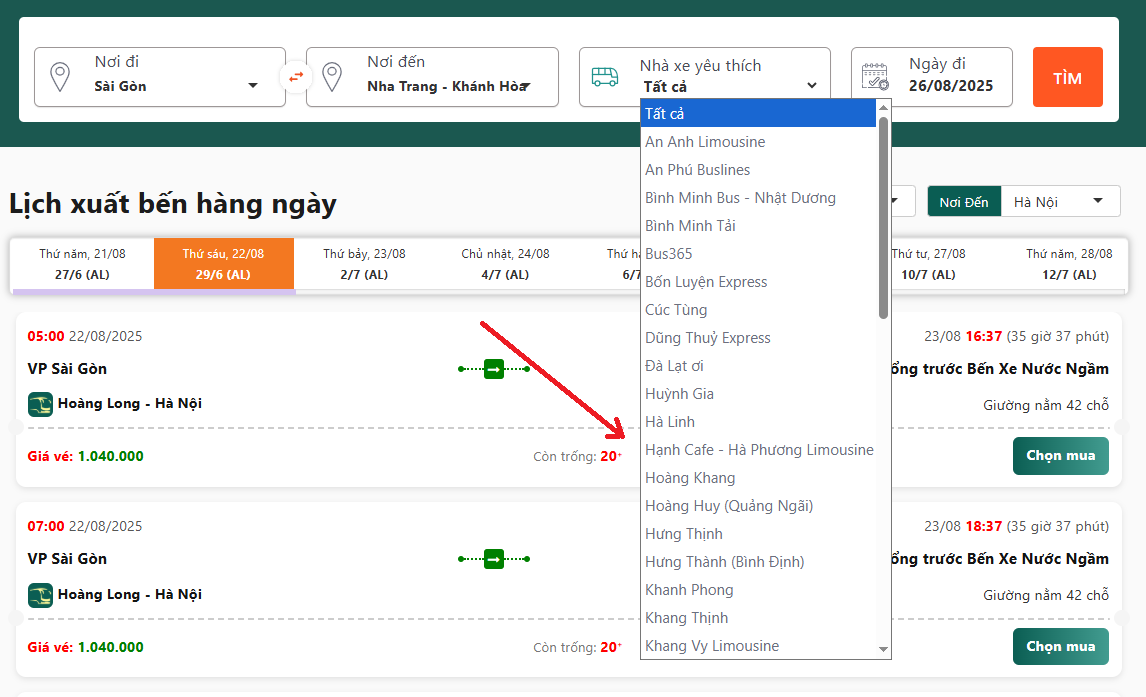This screenshot has width=1146, height=697.
Task: Click the dropdown list scroll up arrow
Action: pos(883,107)
